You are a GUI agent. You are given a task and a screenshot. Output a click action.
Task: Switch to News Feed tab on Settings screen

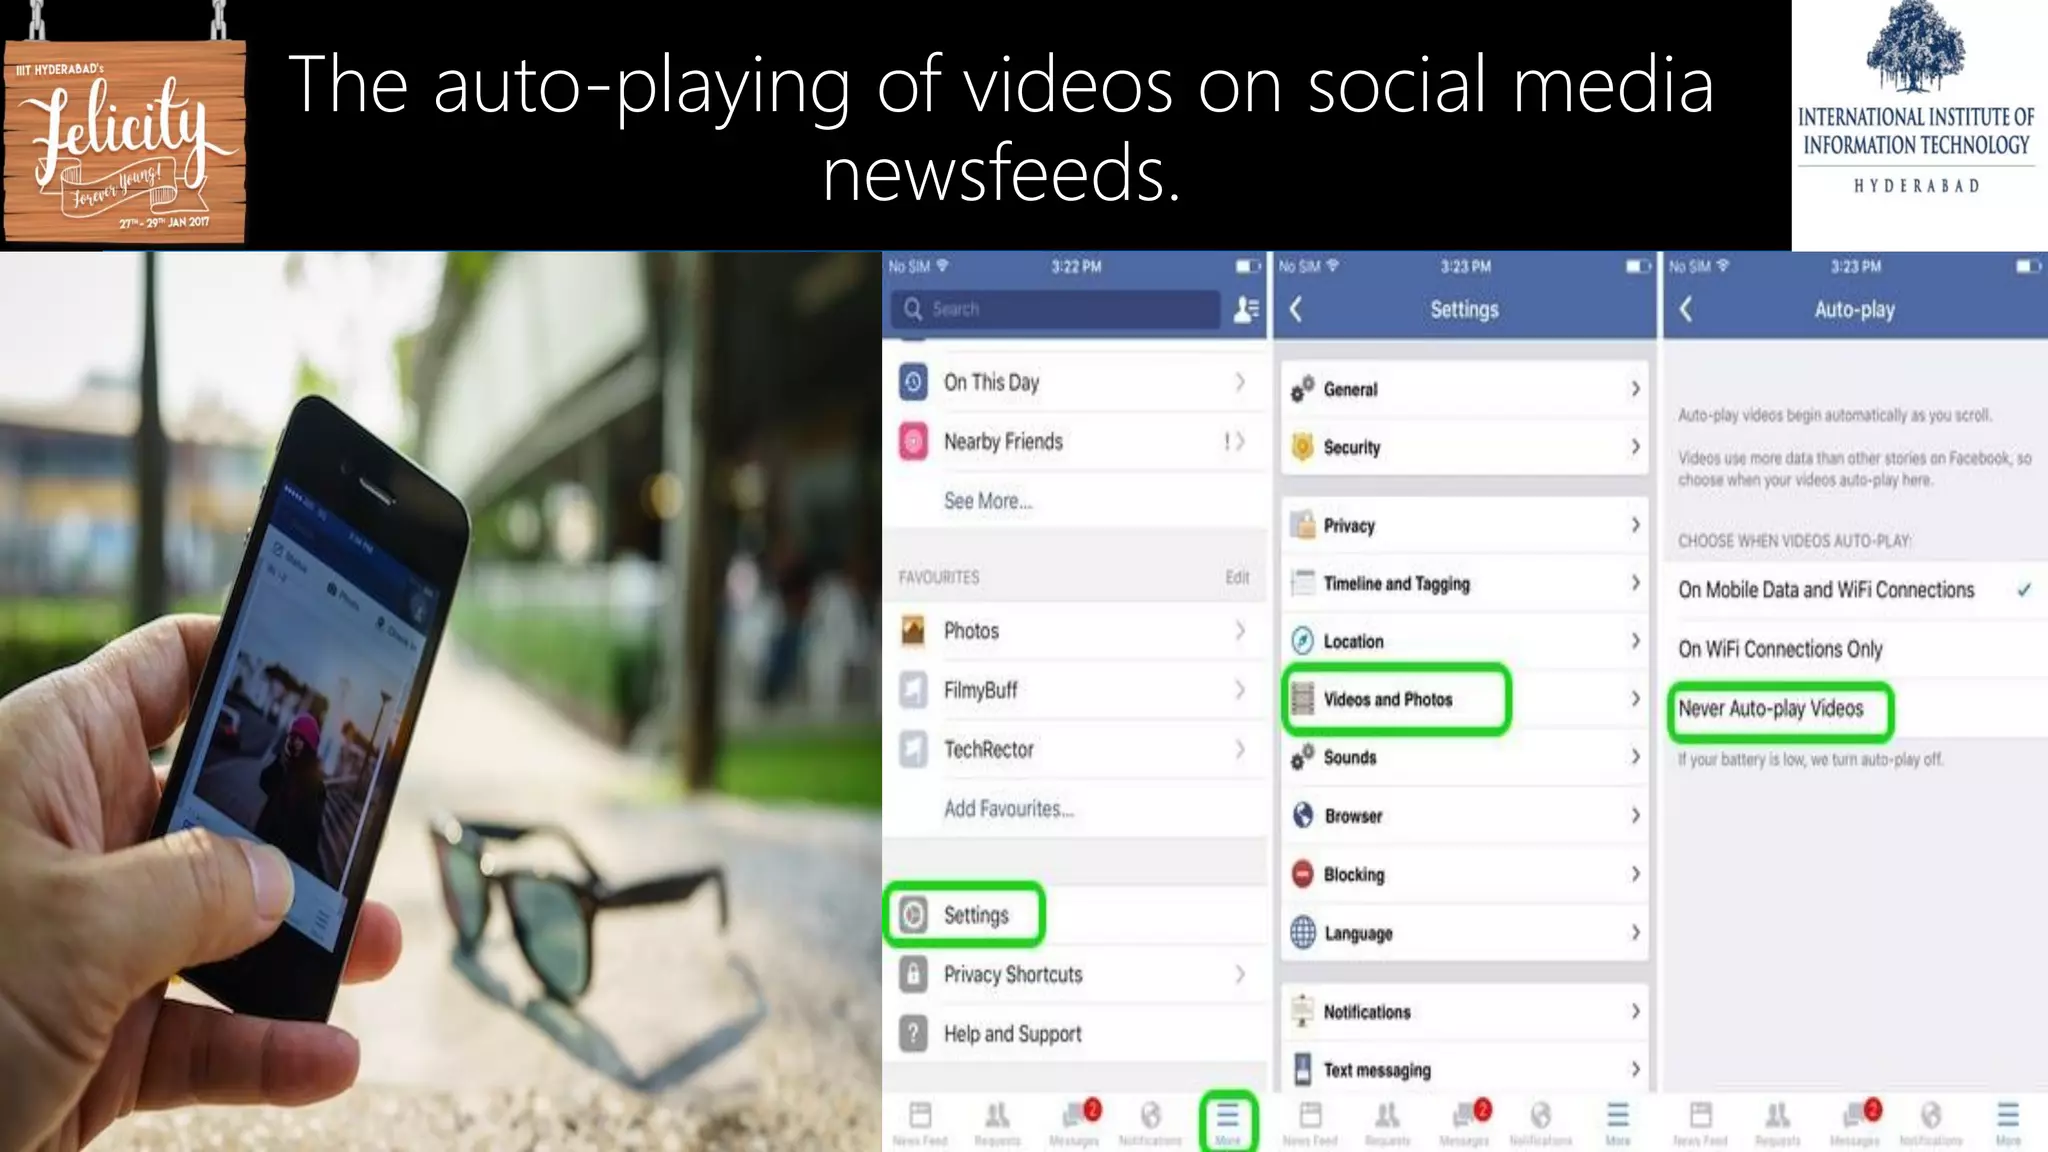(x=1310, y=1122)
